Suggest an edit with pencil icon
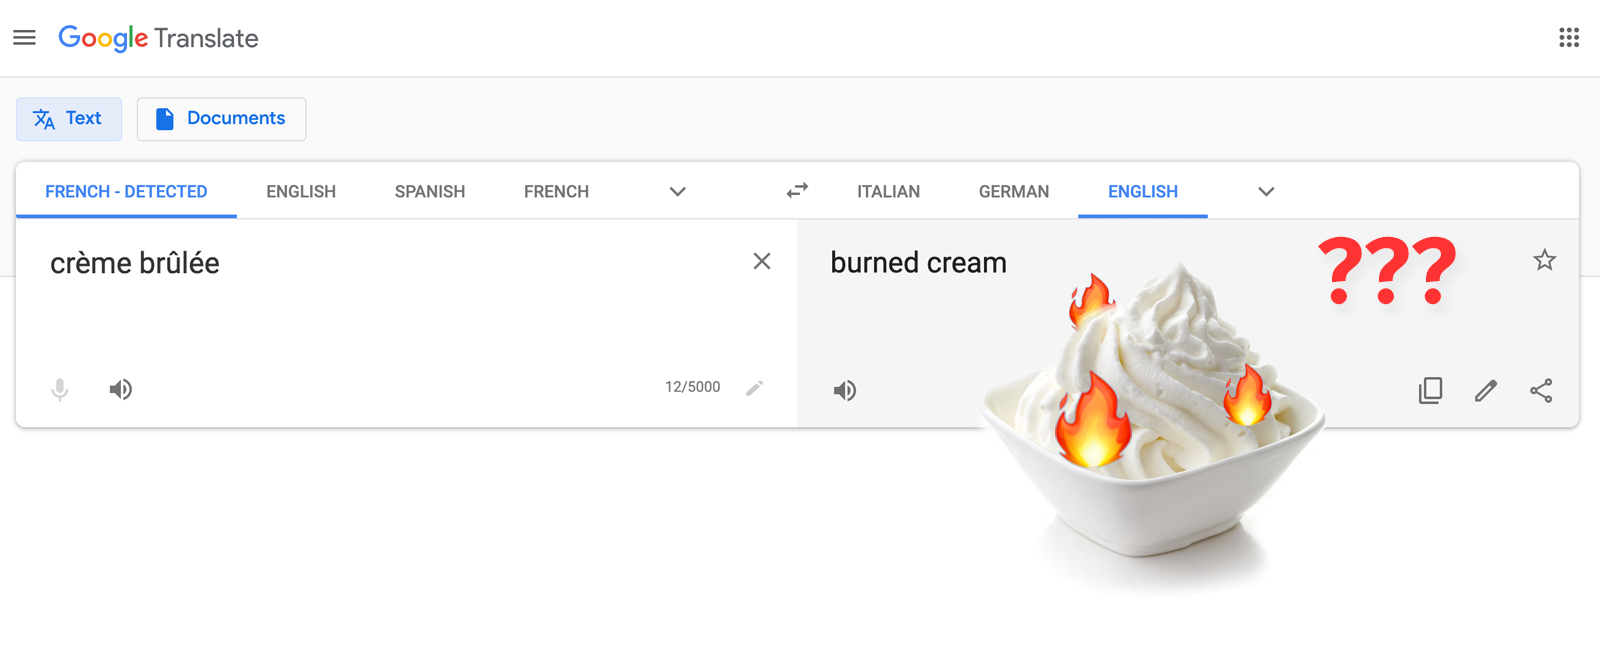The height and width of the screenshot is (650, 1600). coord(1486,390)
